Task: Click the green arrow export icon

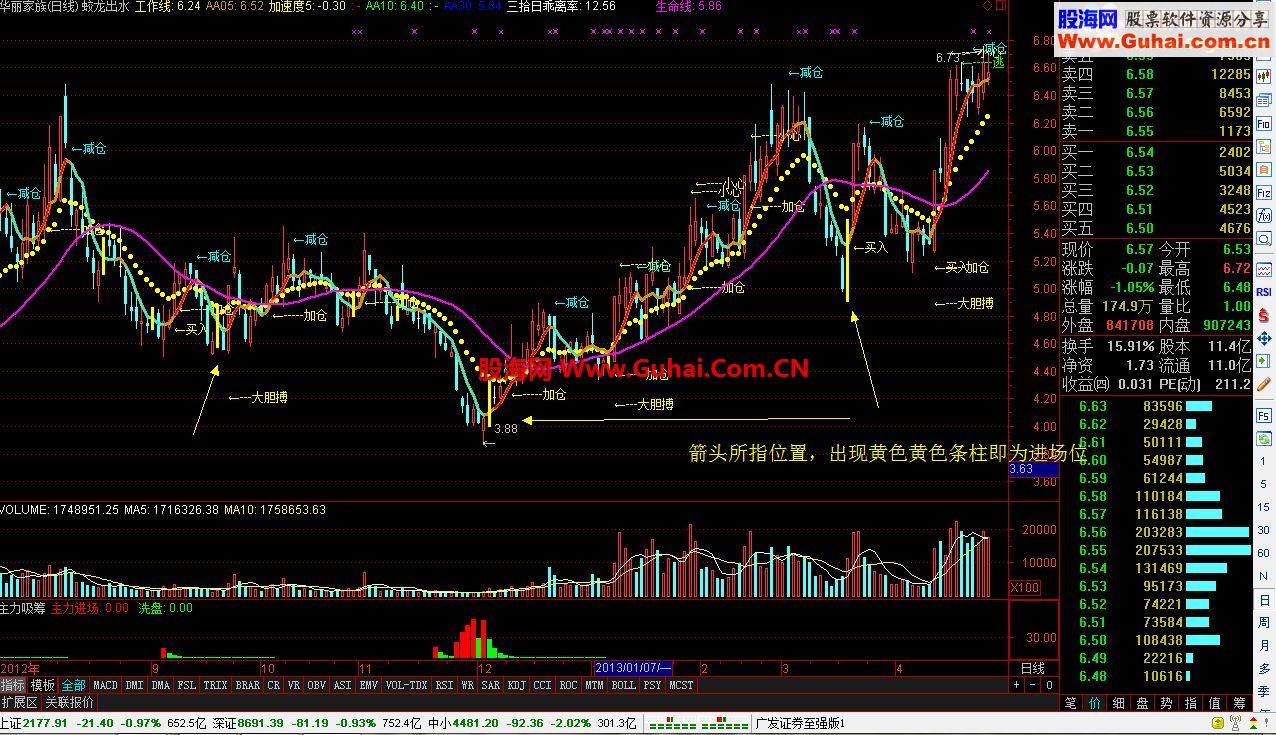Action: pos(1264,361)
